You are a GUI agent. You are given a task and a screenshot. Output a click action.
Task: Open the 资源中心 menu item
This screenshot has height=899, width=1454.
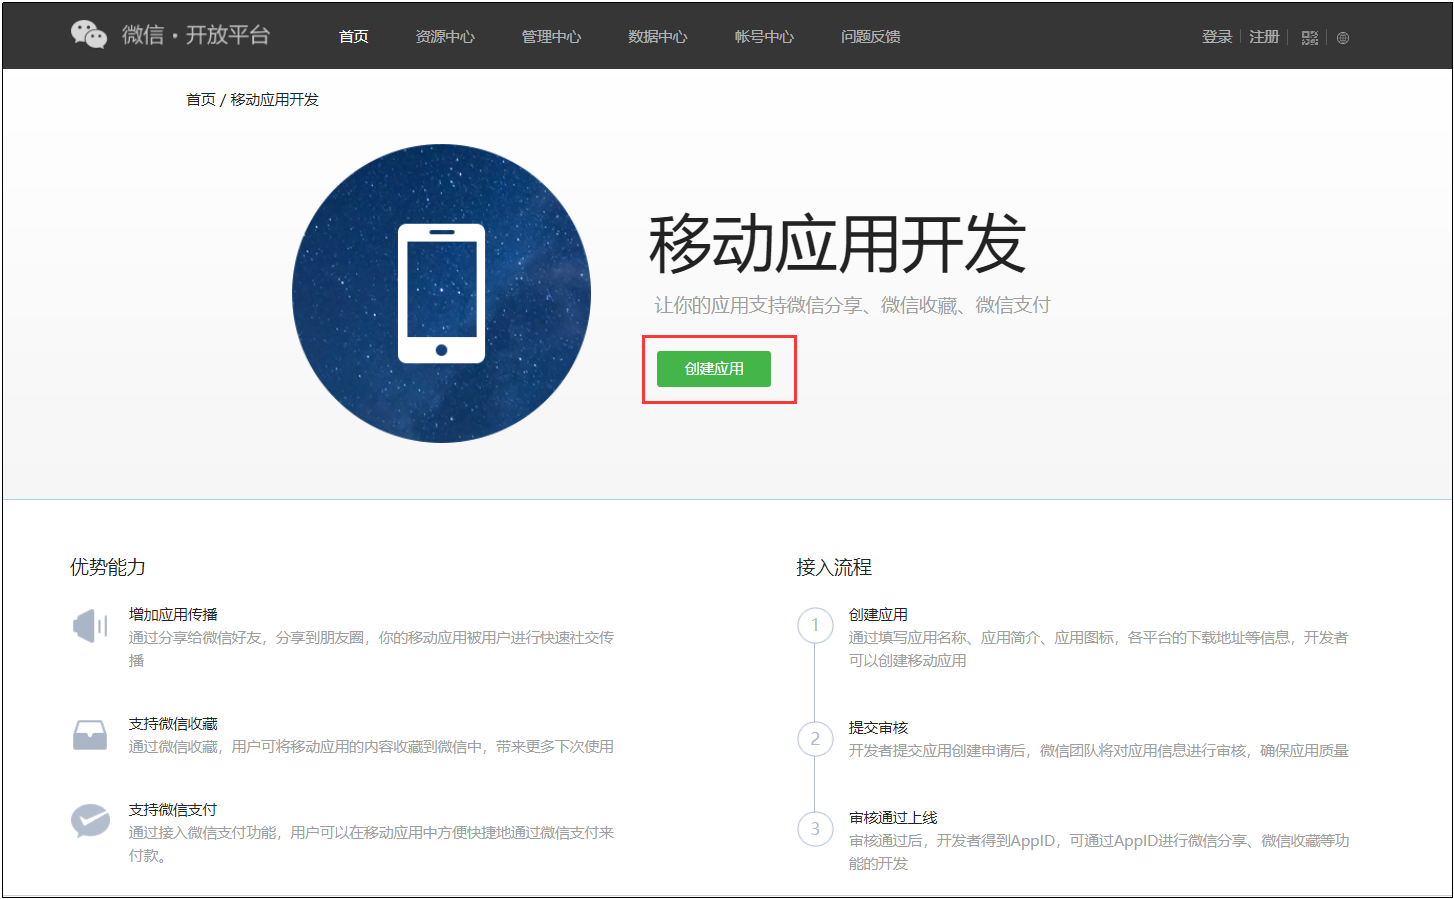[445, 37]
